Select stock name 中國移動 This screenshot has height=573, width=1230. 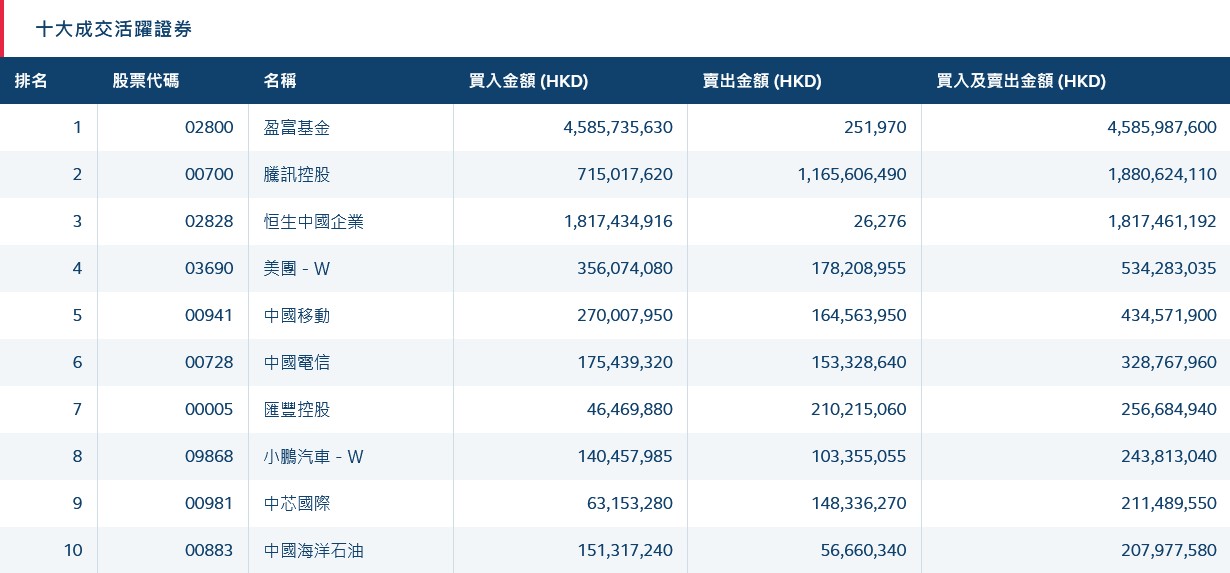pyautogui.click(x=297, y=315)
